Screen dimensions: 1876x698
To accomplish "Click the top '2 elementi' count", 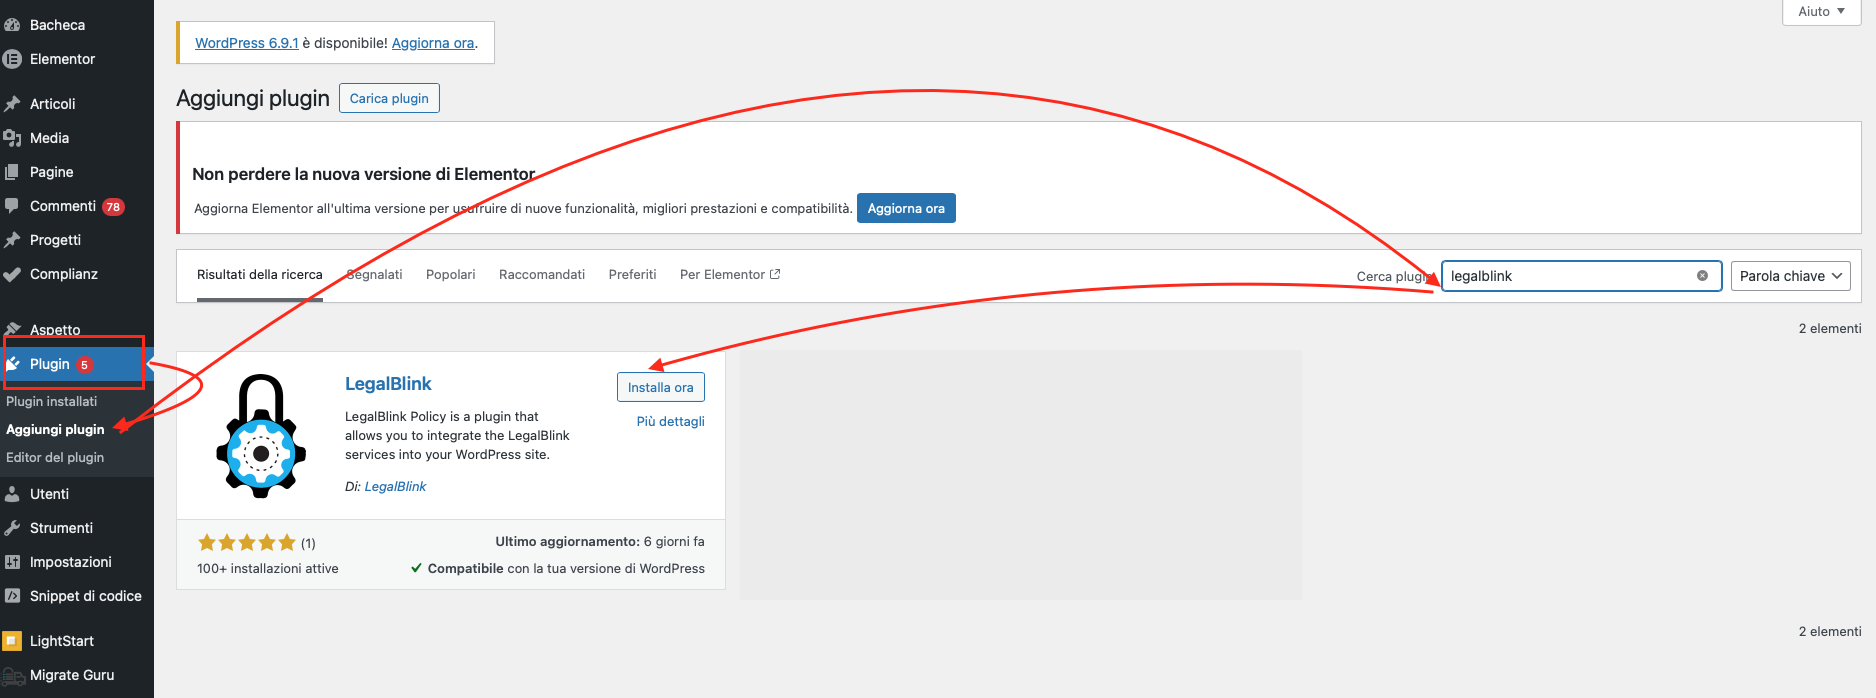I will 1830,329.
